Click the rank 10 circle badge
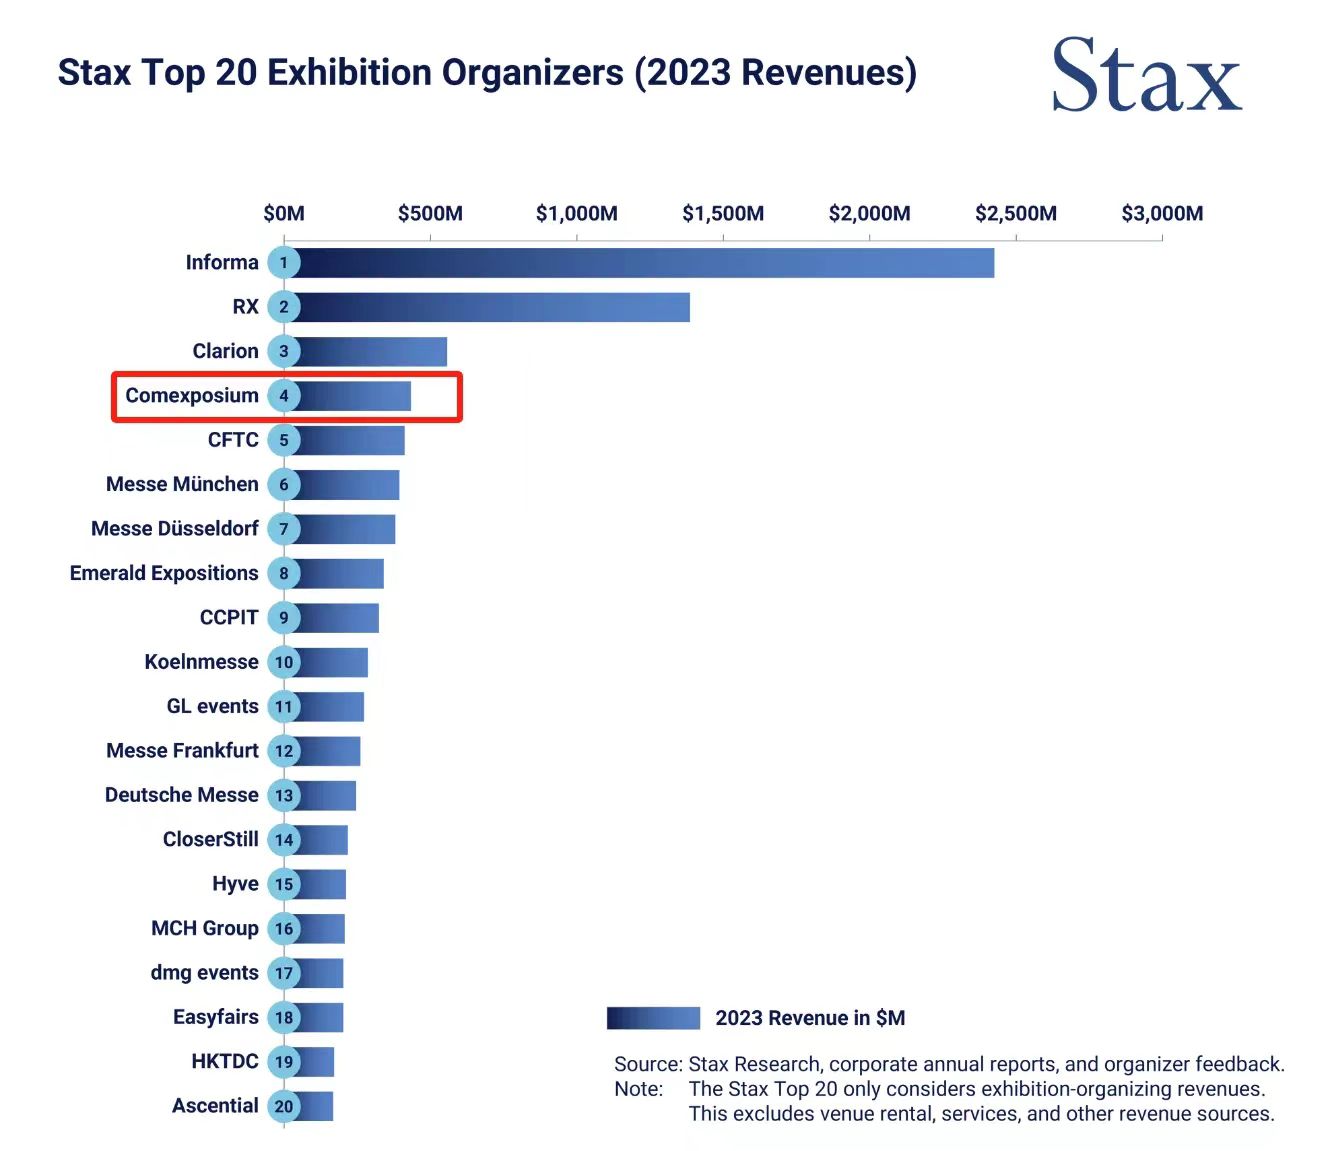 coord(284,662)
